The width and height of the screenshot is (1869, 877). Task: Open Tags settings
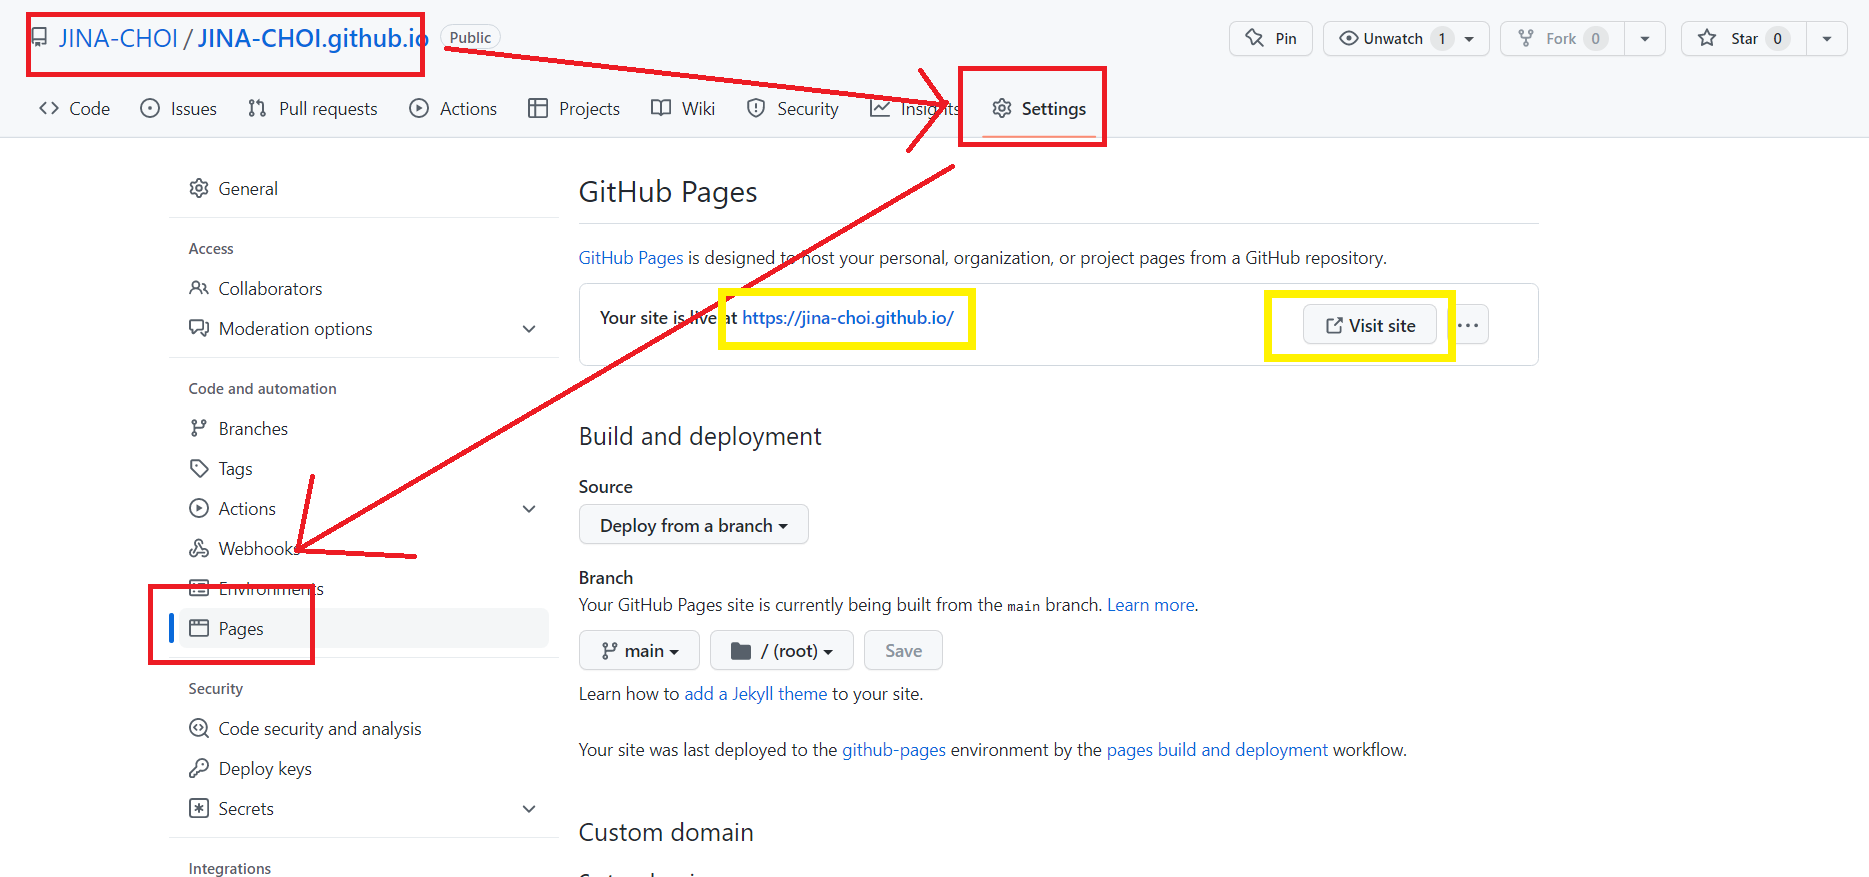pyautogui.click(x=364, y=468)
